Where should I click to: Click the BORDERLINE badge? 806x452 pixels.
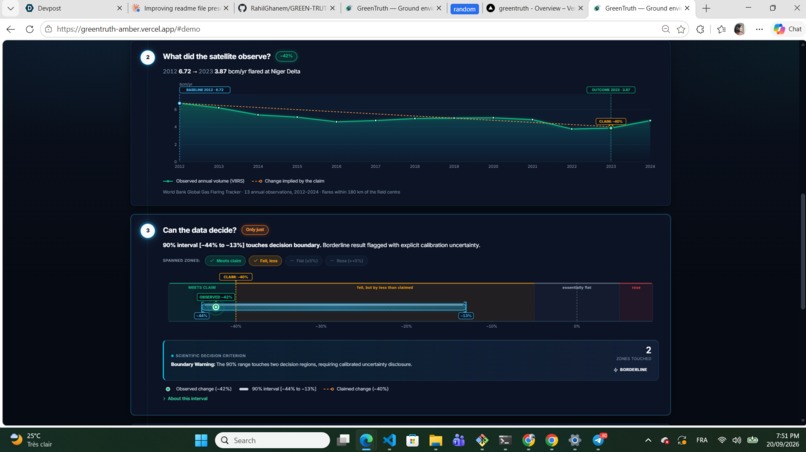coord(630,370)
